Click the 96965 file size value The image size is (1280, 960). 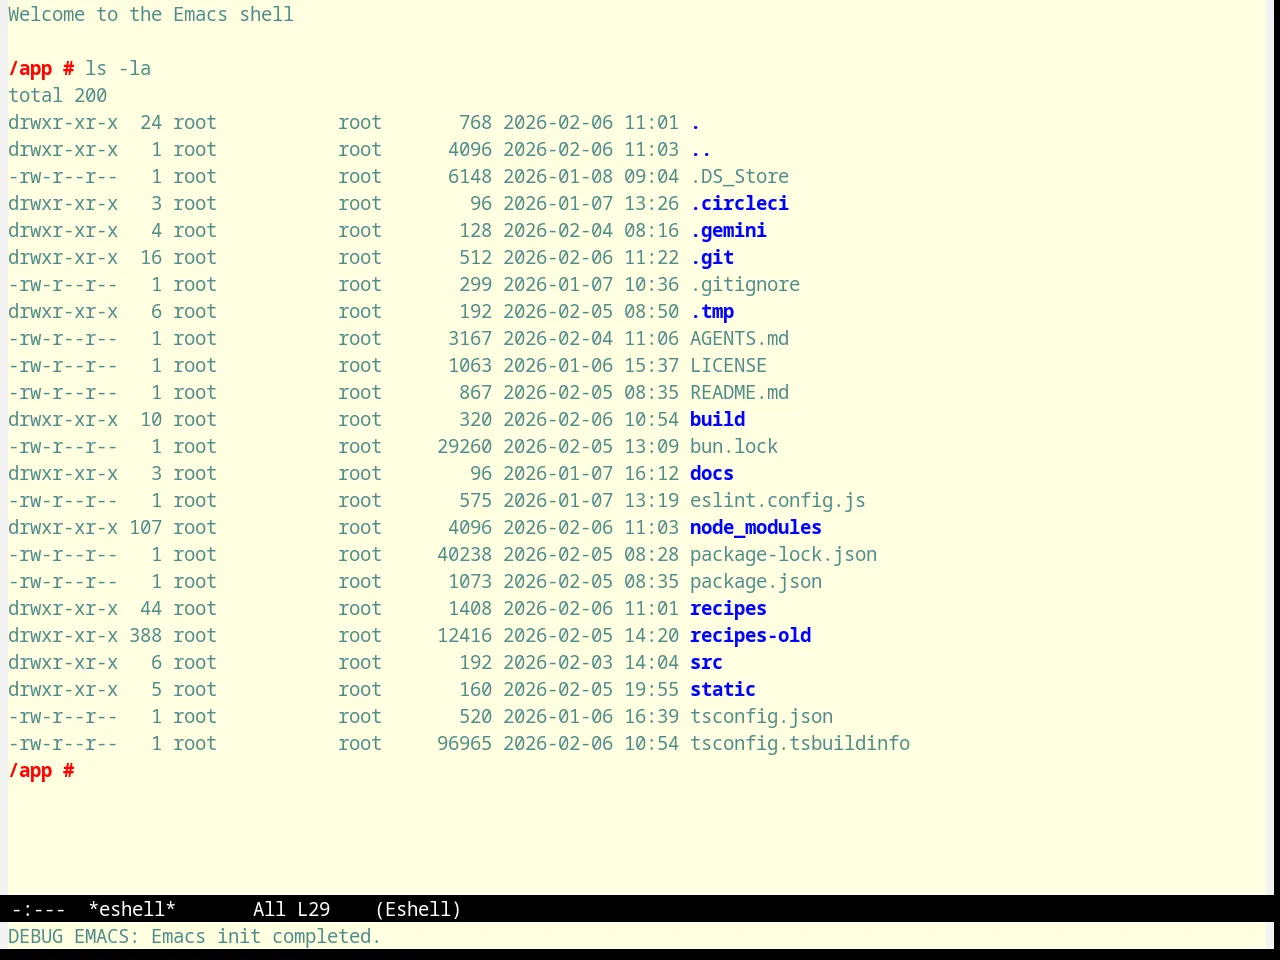pyautogui.click(x=464, y=744)
